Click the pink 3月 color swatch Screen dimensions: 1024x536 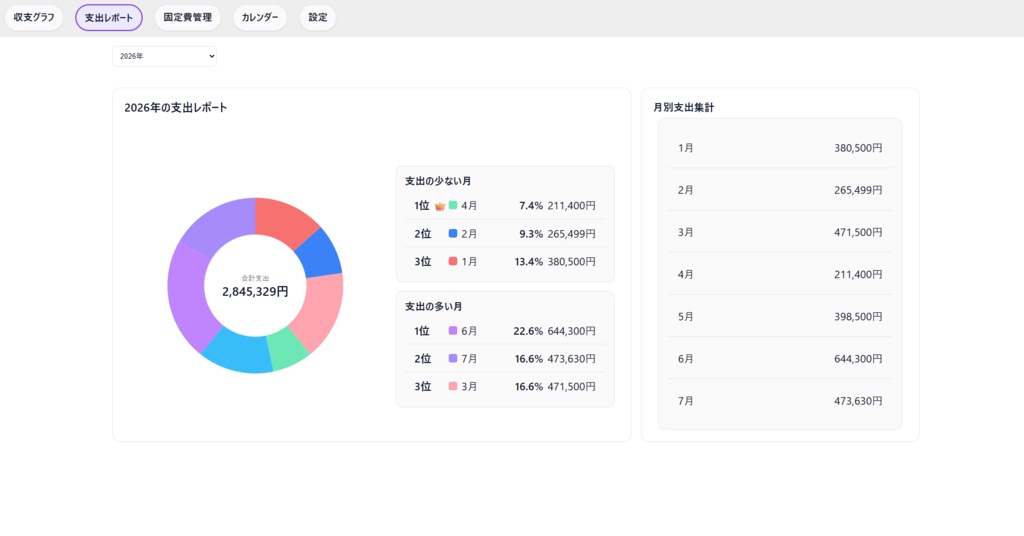(453, 386)
